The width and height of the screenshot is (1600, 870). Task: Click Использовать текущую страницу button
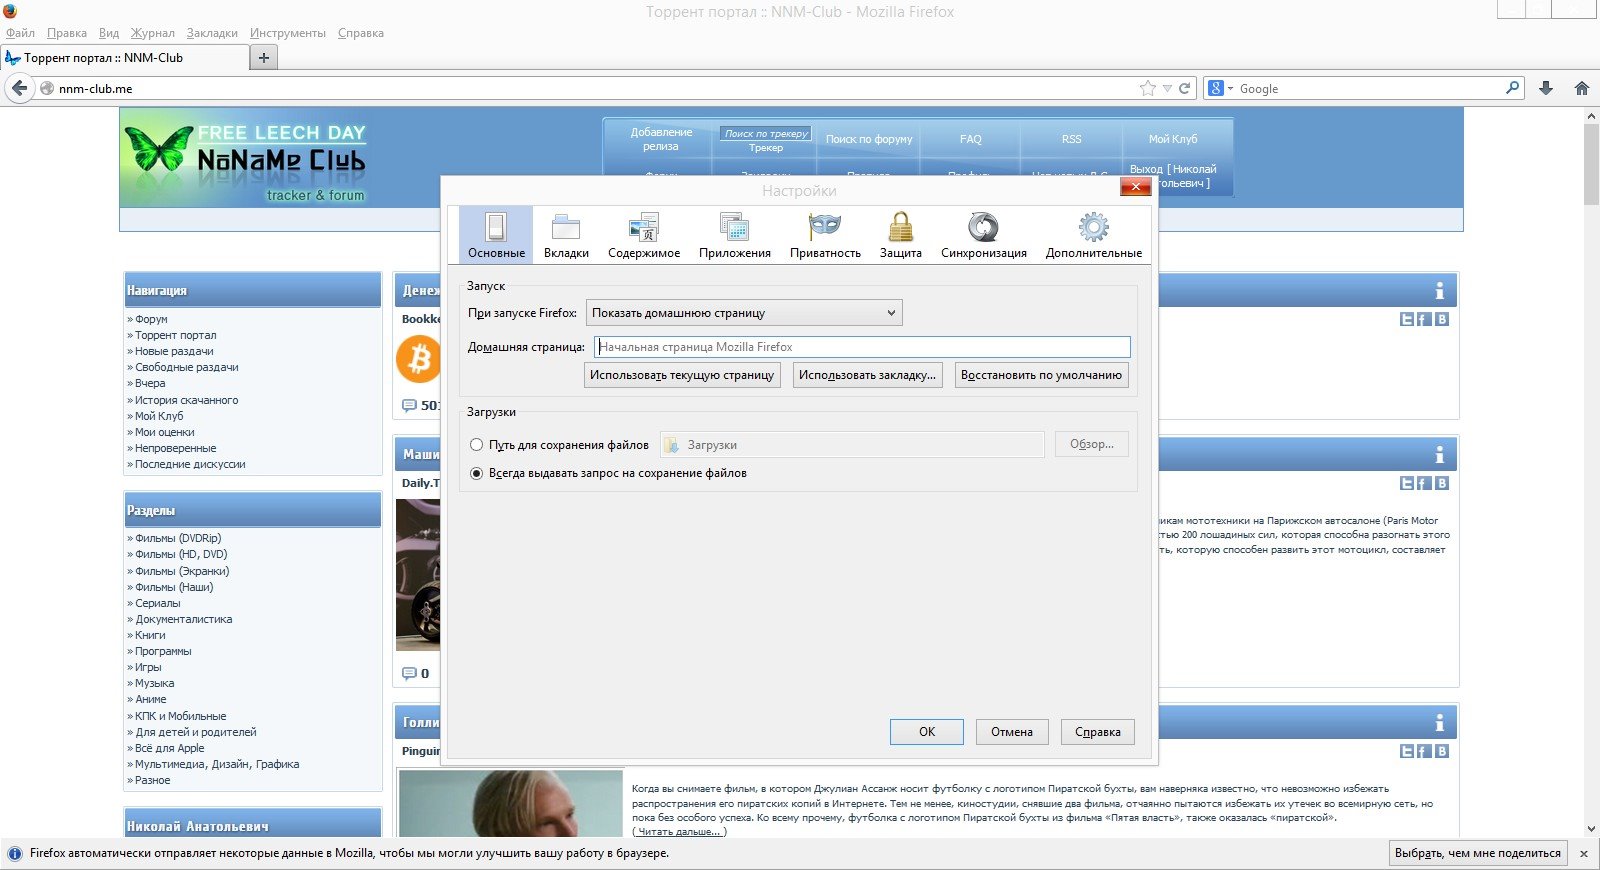coord(682,375)
